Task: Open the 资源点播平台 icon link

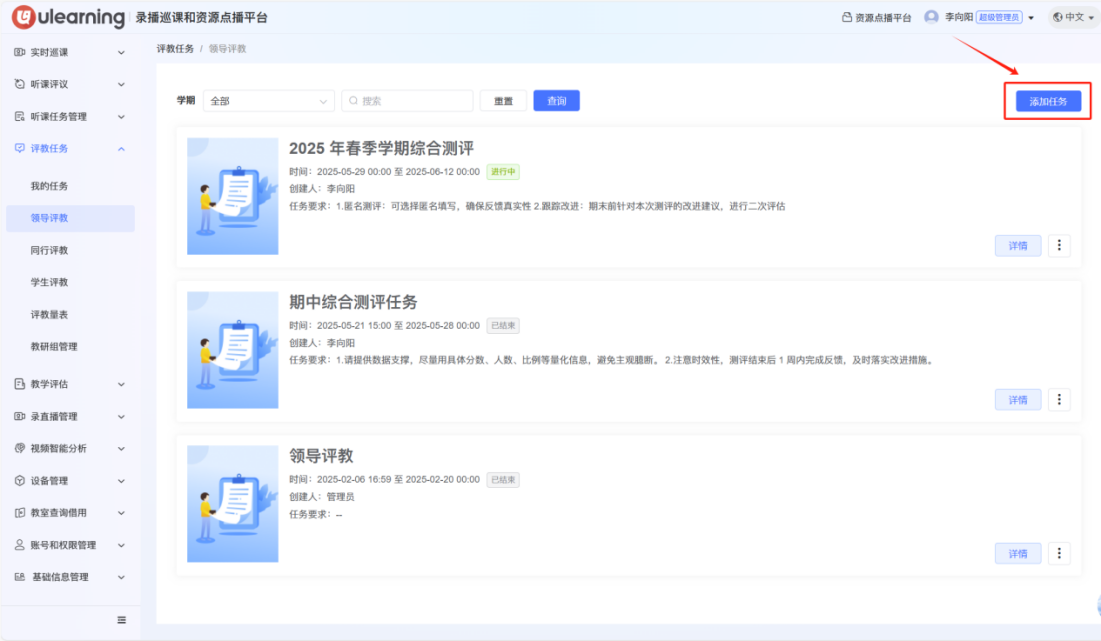Action: click(x=847, y=18)
